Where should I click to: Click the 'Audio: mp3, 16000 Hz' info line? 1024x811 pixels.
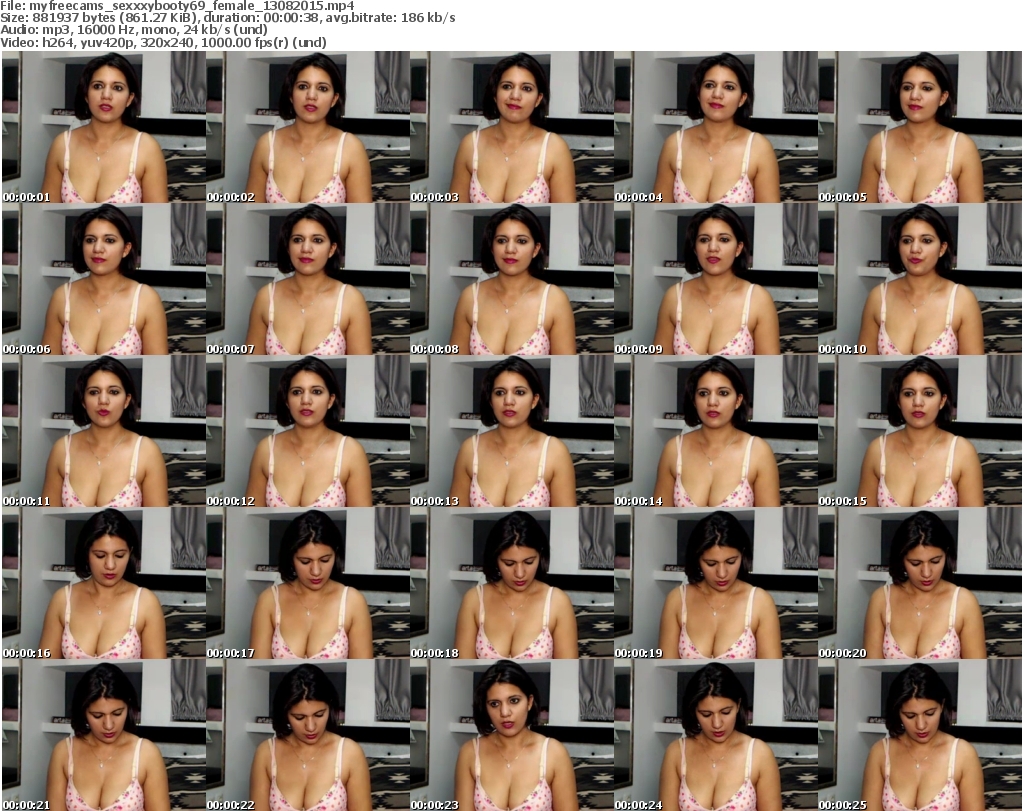point(134,30)
